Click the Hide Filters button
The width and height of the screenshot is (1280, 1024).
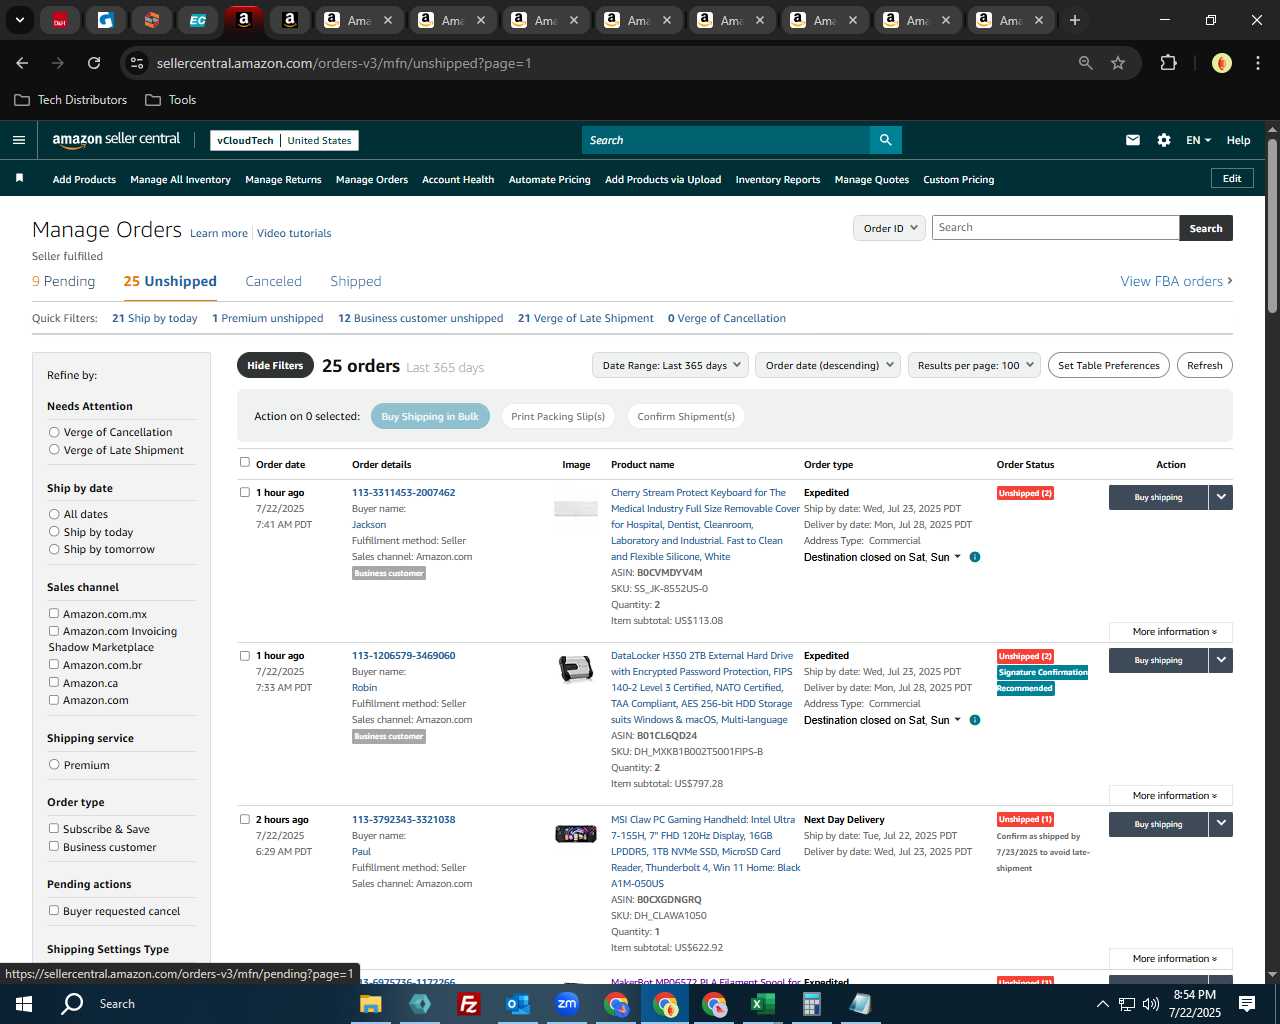tap(275, 365)
